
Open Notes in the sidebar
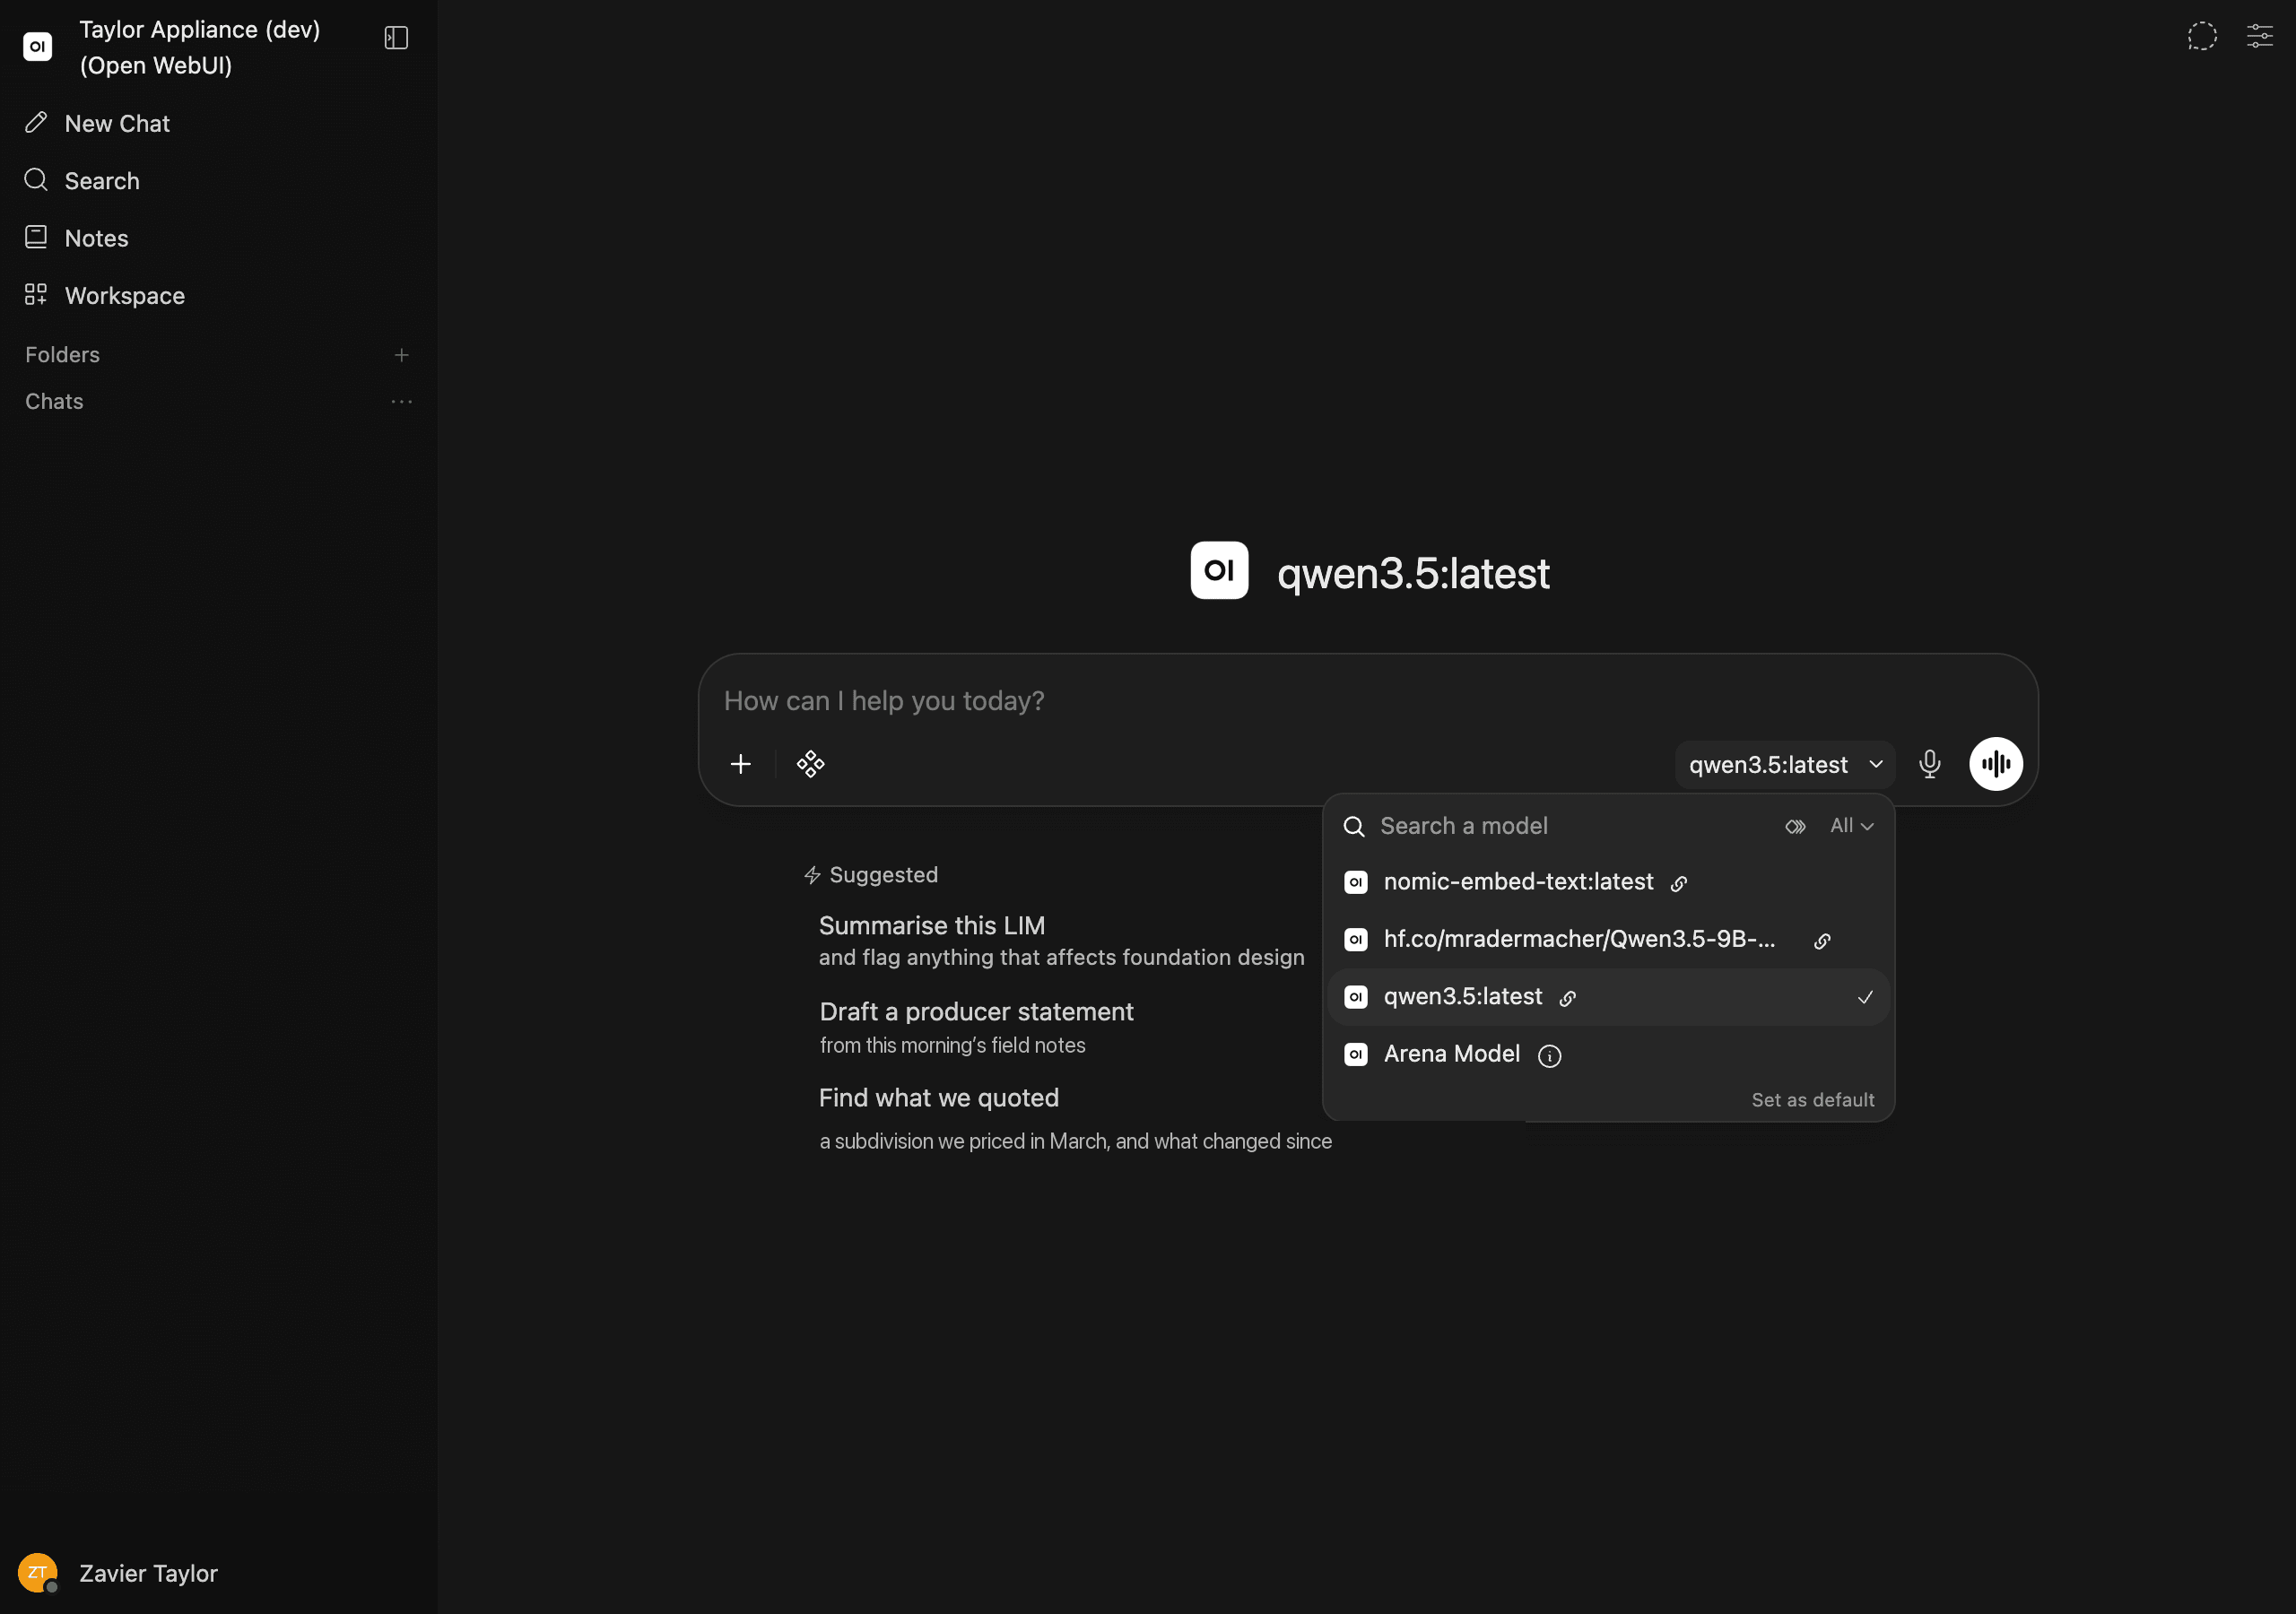point(218,238)
